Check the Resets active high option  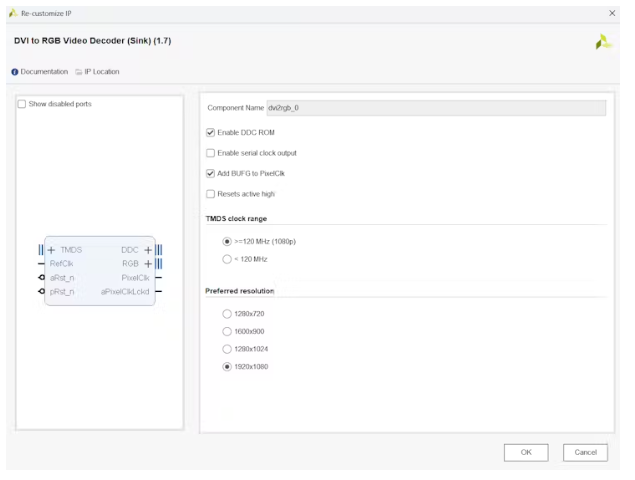[210, 194]
